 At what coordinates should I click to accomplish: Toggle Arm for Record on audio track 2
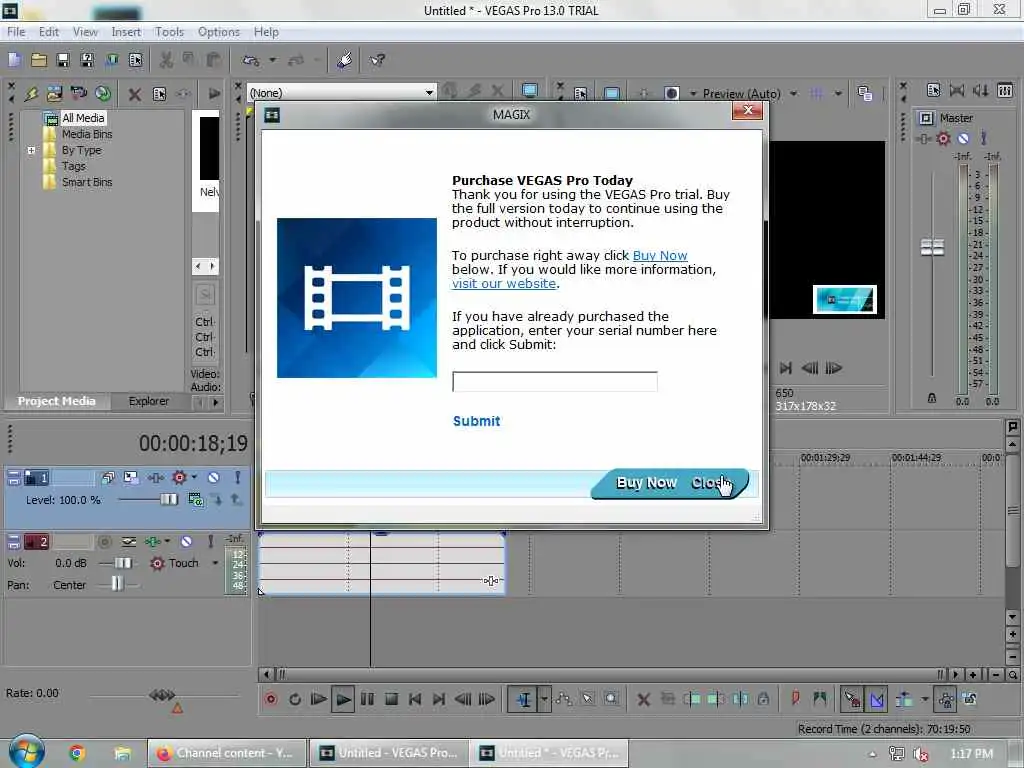[x=104, y=541]
